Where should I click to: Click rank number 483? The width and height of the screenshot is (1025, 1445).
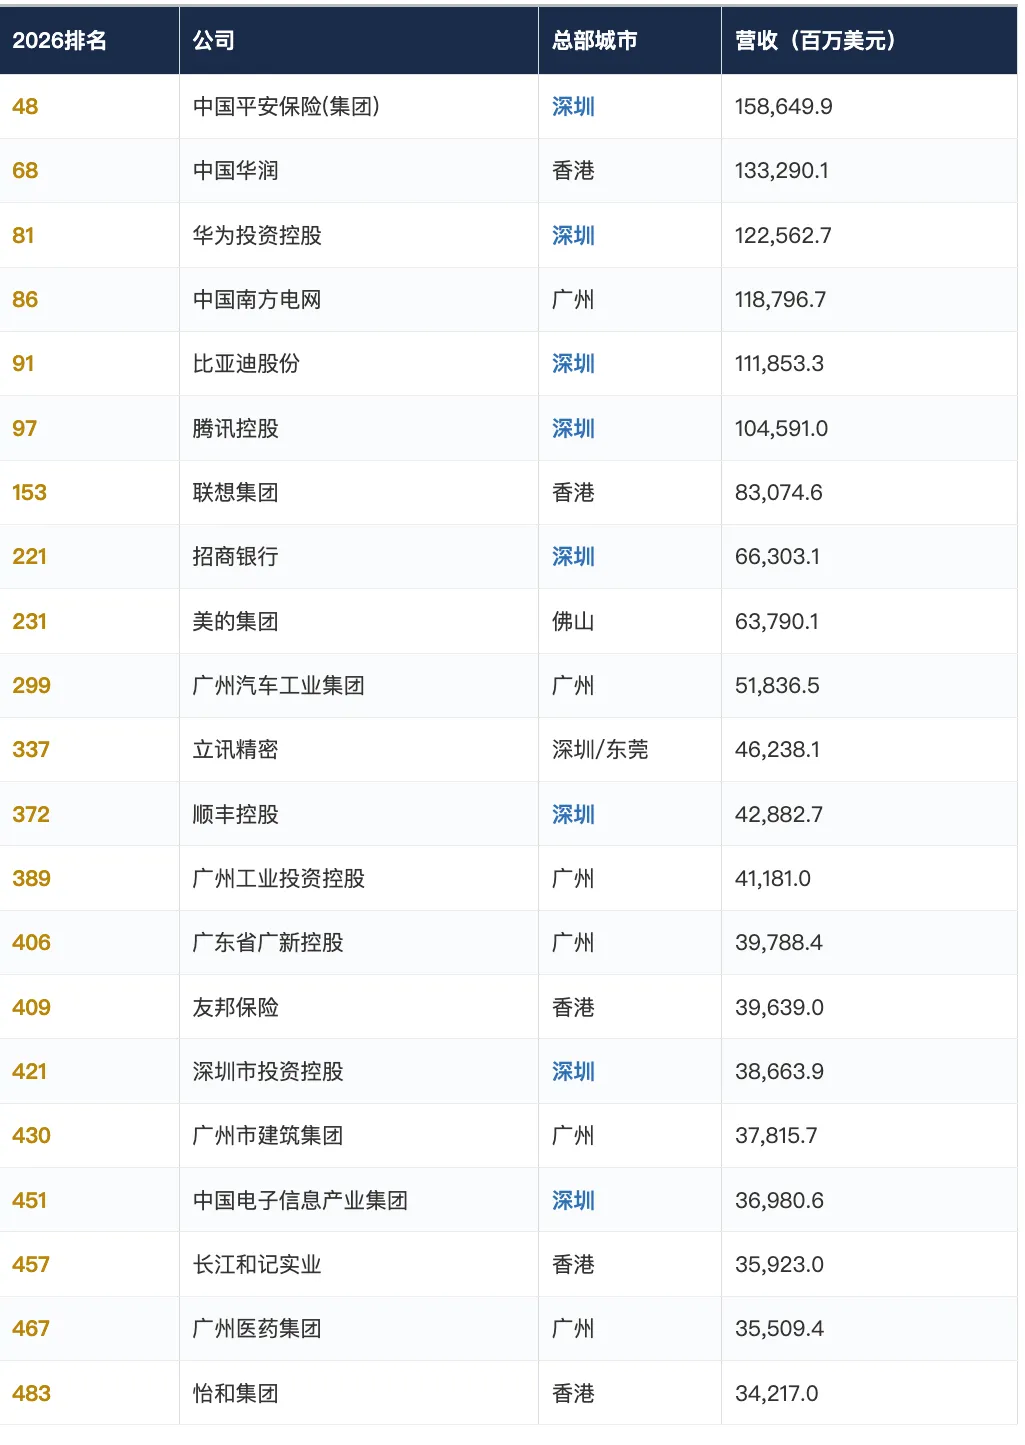click(x=31, y=1394)
